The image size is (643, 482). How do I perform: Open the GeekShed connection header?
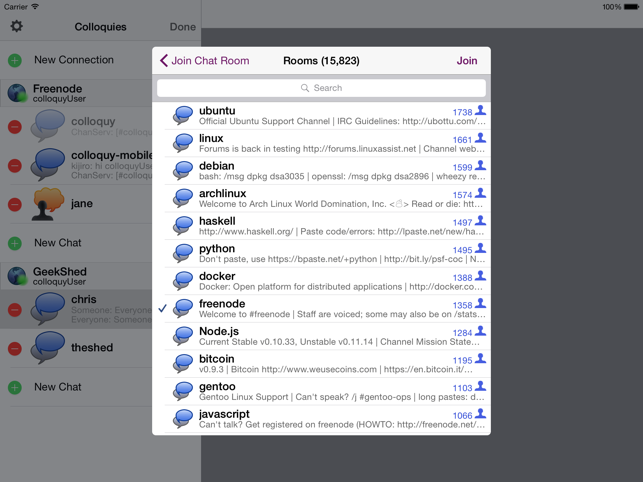[76, 276]
